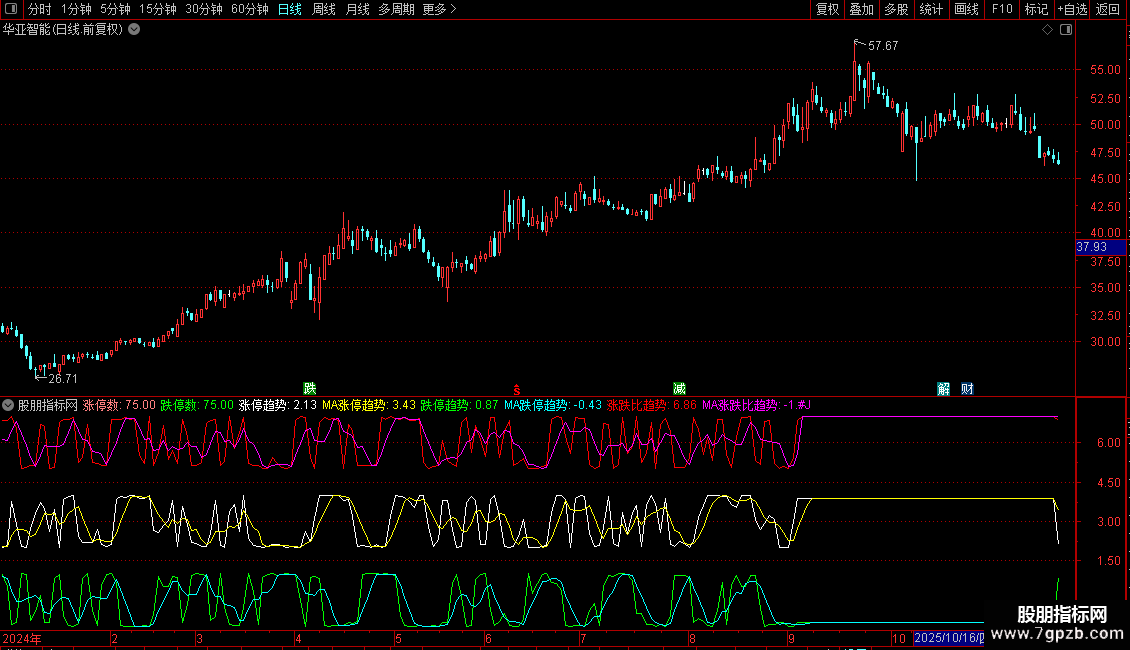
Task: Switch to the 周线 weekly period tab
Action: coord(324,9)
